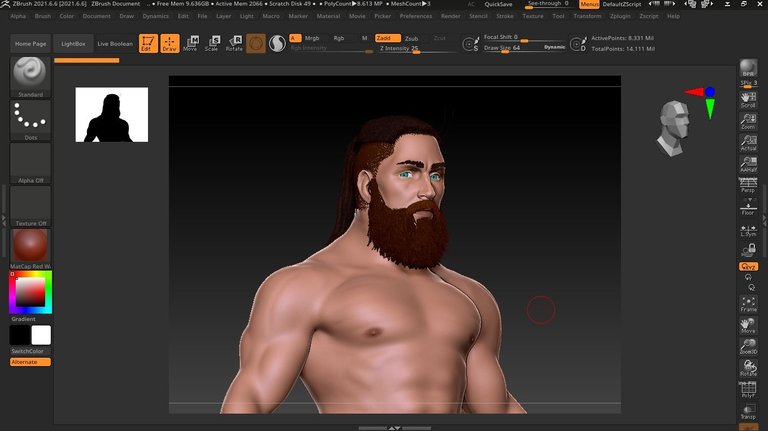Image resolution: width=768 pixels, height=431 pixels.
Task: Select the white main color swatch
Action: tap(41, 335)
